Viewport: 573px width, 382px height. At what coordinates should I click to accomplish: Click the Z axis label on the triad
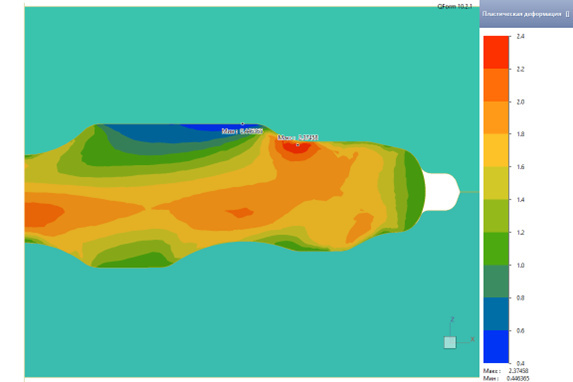452,319
